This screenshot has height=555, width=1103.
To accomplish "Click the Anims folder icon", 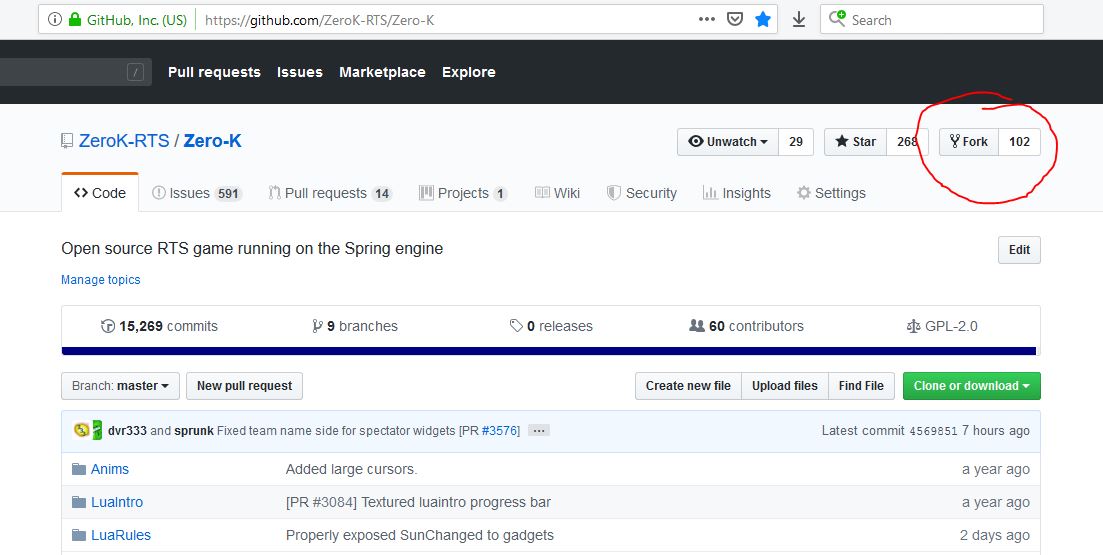I will 79,469.
